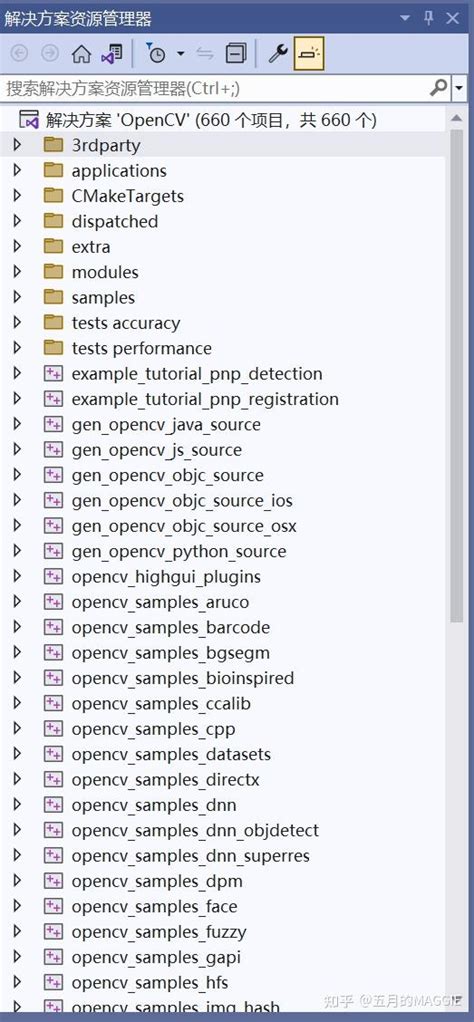The height and width of the screenshot is (1022, 474).
Task: Click the vertical scrollbar thumb
Action: tap(456, 375)
